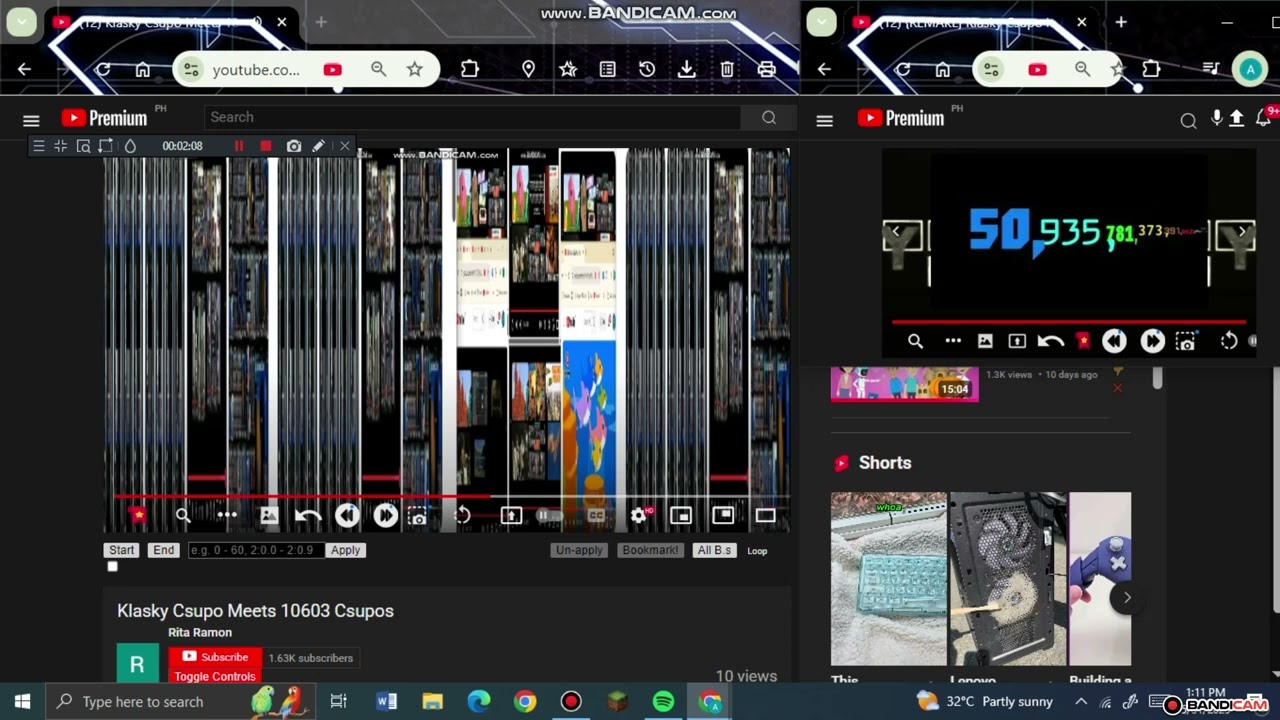Seek on left video red progress bar

click(x=452, y=496)
